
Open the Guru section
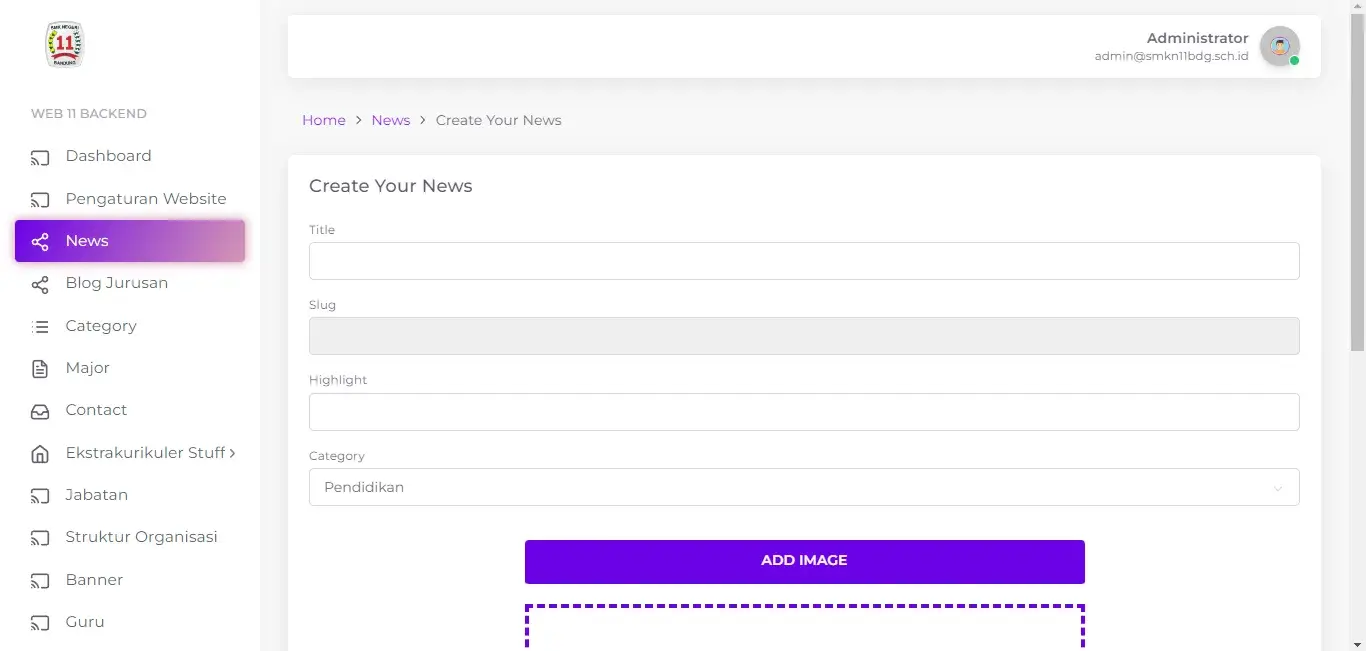pyautogui.click(x=130, y=622)
